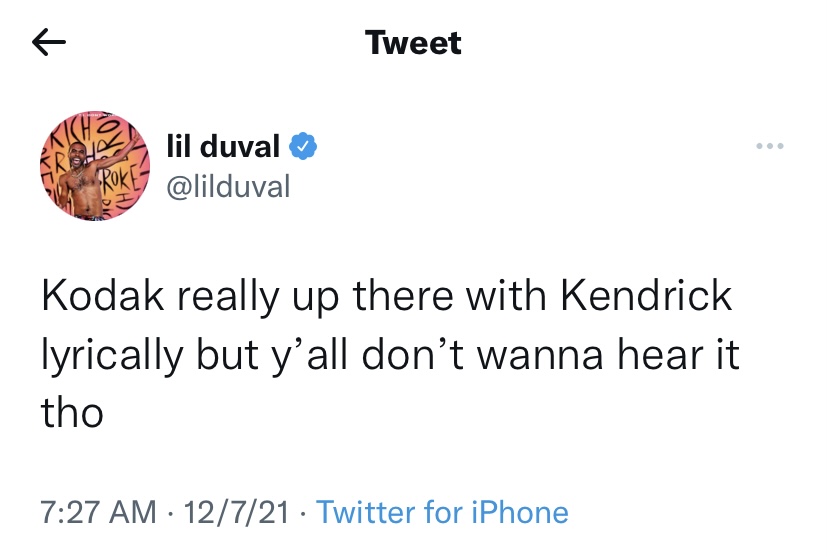The width and height of the screenshot is (827, 557).
Task: Click the word lyrically in the tweet
Action: pyautogui.click(x=112, y=356)
